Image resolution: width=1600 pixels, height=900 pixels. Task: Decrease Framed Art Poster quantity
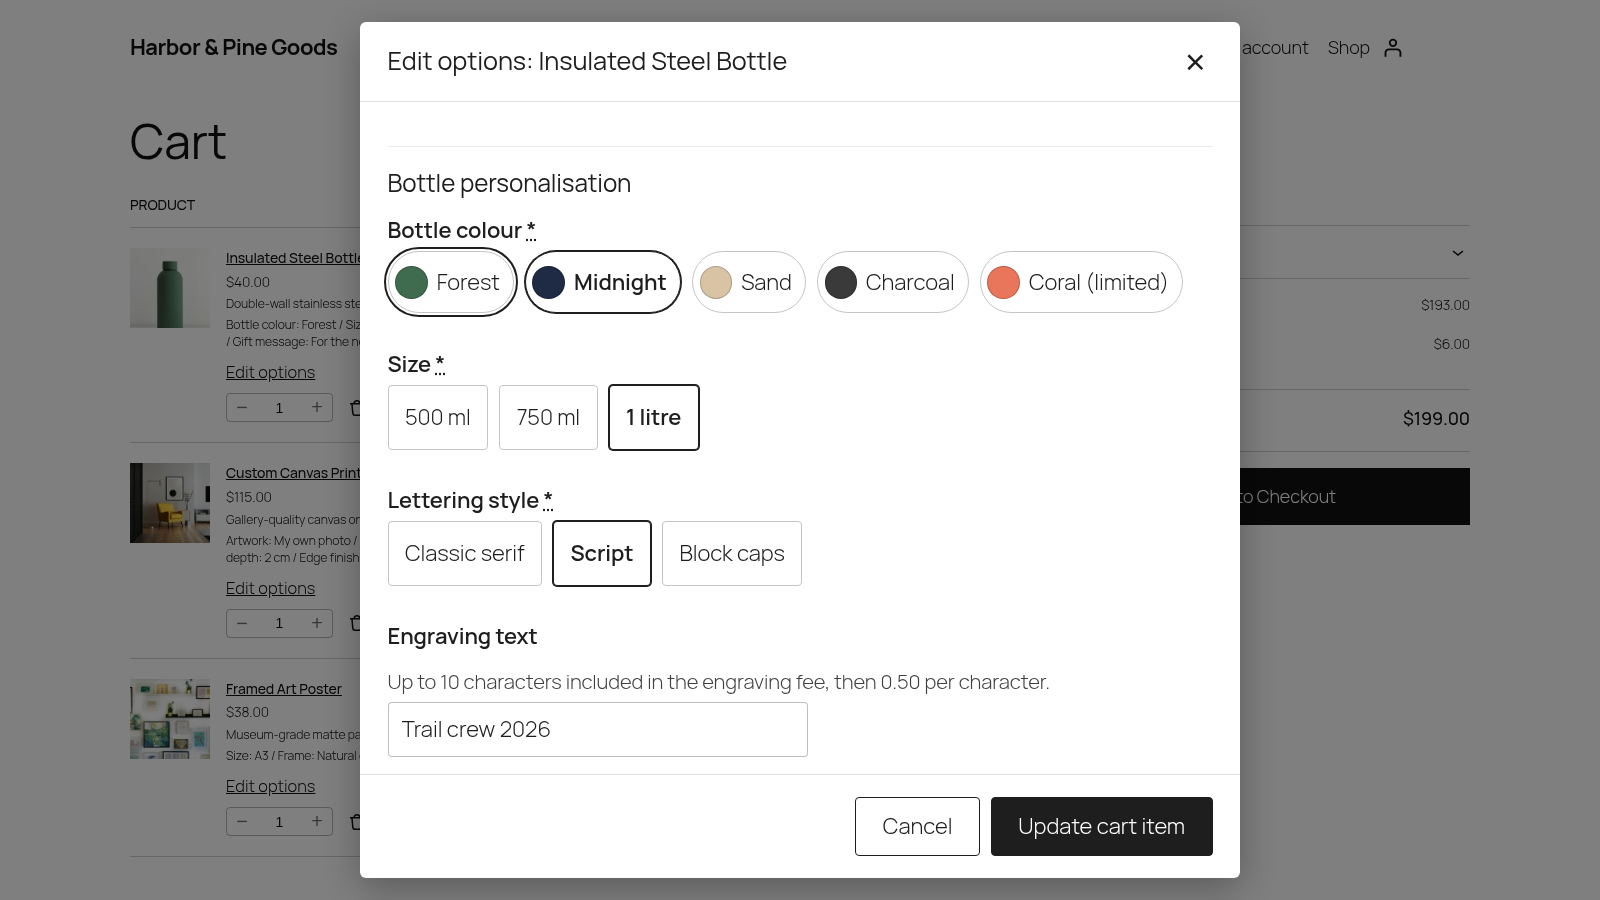242,821
